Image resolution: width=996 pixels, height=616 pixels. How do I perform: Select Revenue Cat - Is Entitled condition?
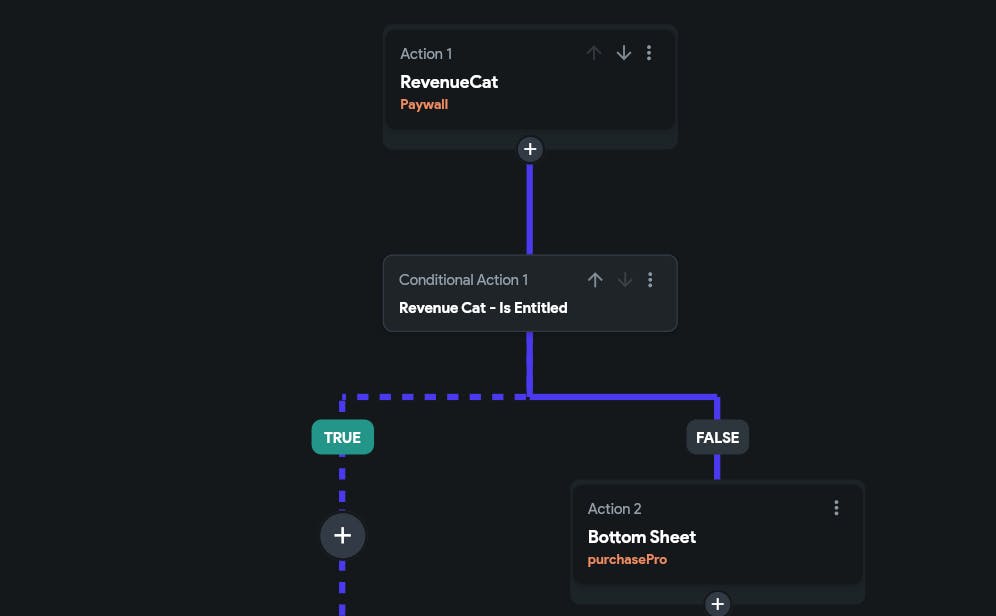click(483, 308)
